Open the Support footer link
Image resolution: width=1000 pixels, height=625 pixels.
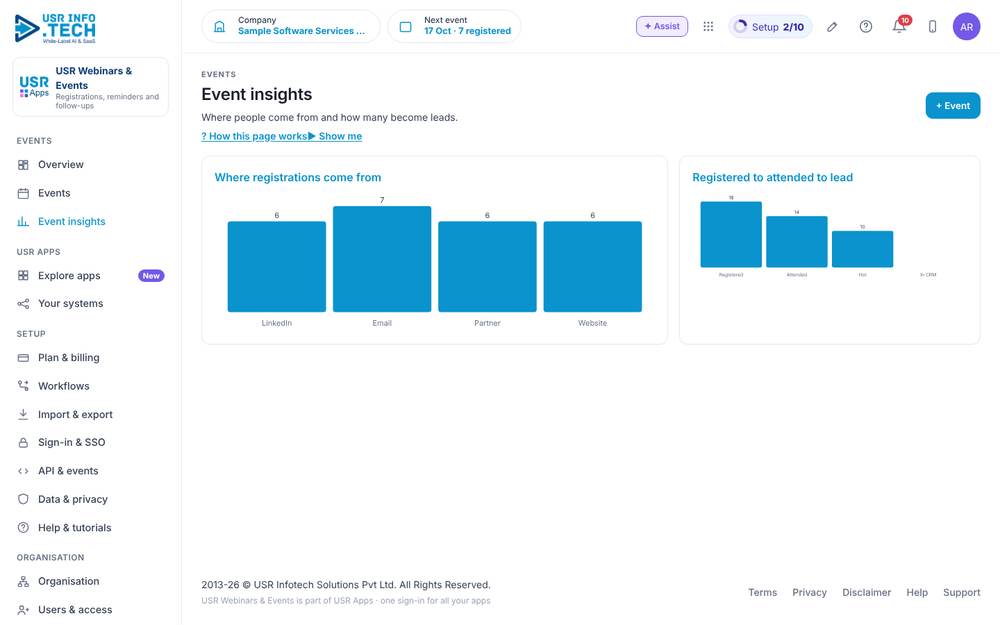(x=962, y=592)
